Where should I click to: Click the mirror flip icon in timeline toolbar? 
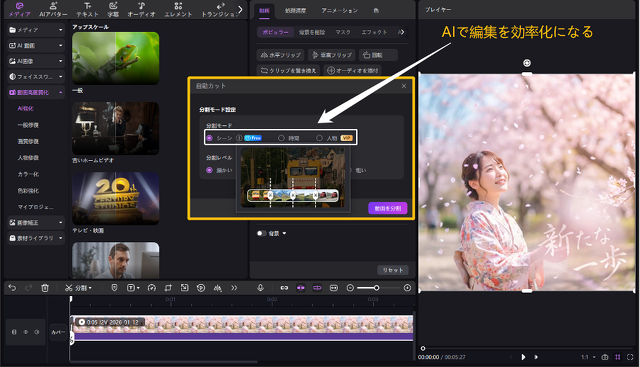coord(218,288)
